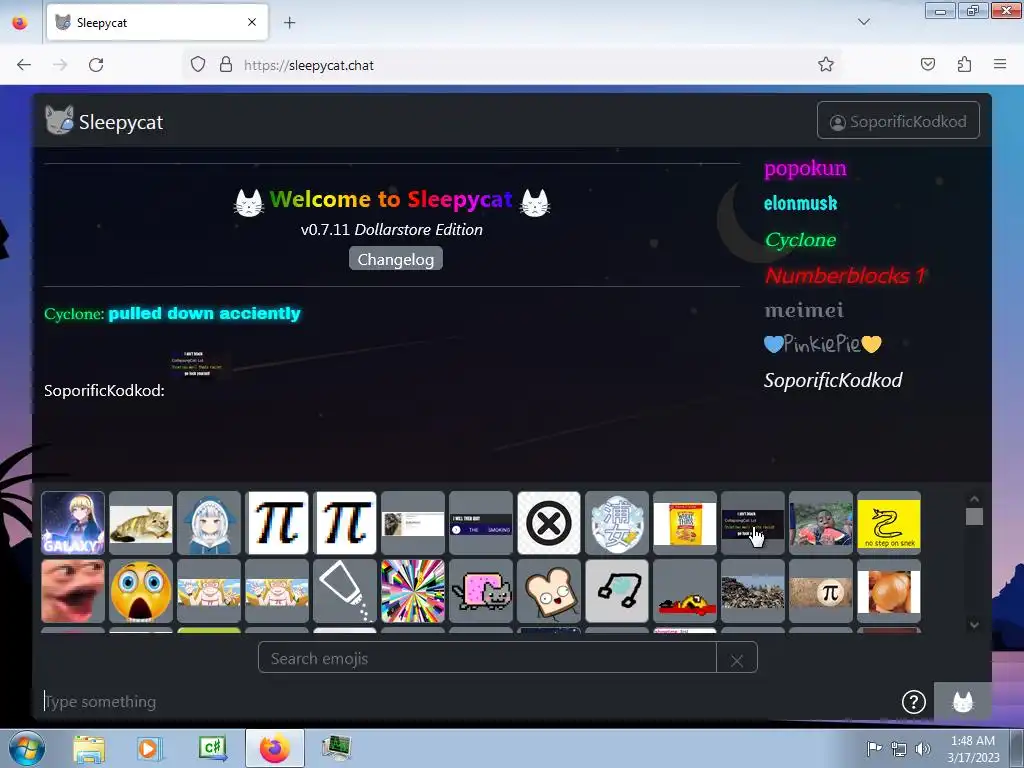This screenshot has height=768, width=1024.
Task: Reload the page
Action: coord(96,65)
